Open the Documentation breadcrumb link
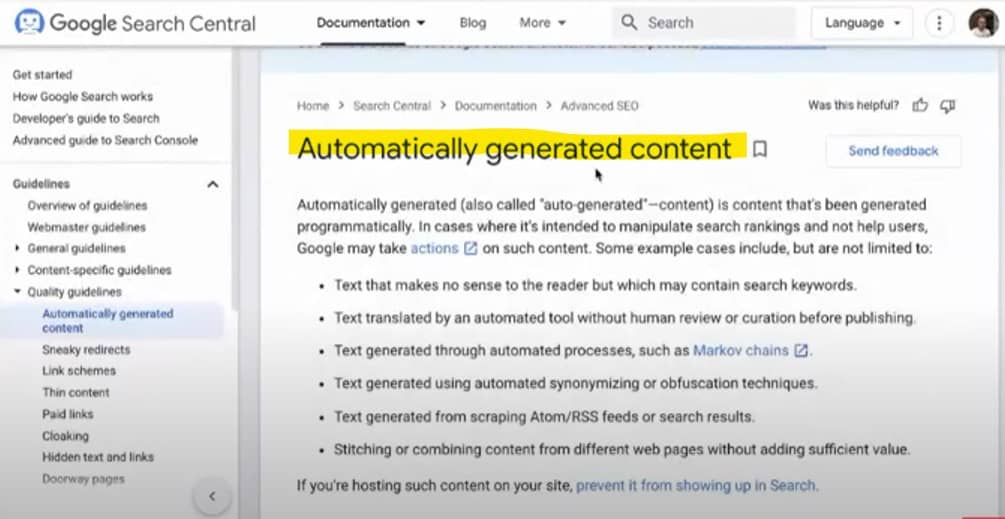Viewport: 1005px width, 519px height. 495,106
